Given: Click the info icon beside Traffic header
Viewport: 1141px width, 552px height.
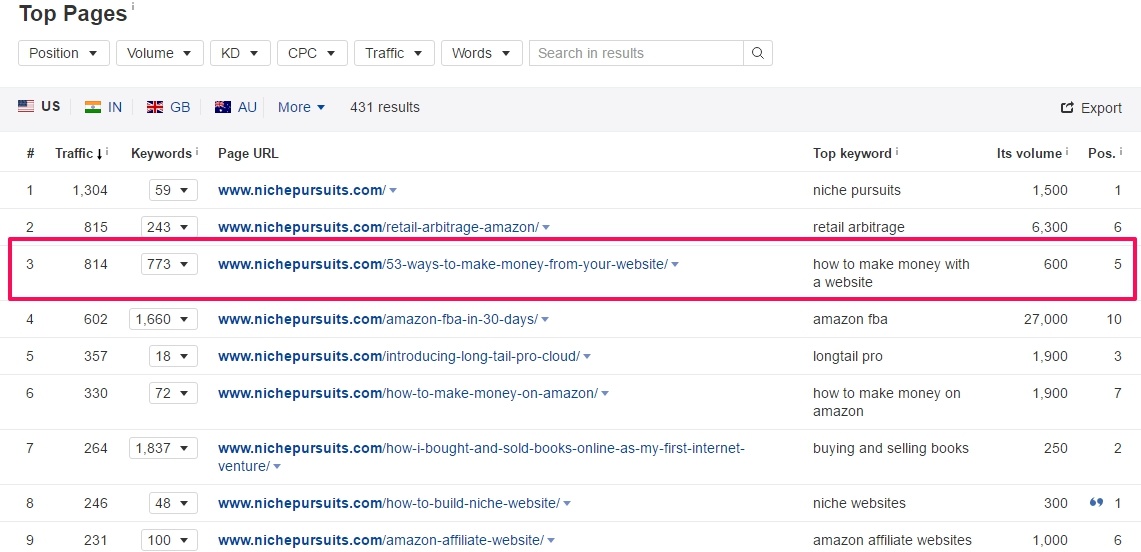Looking at the screenshot, I should [x=107, y=151].
